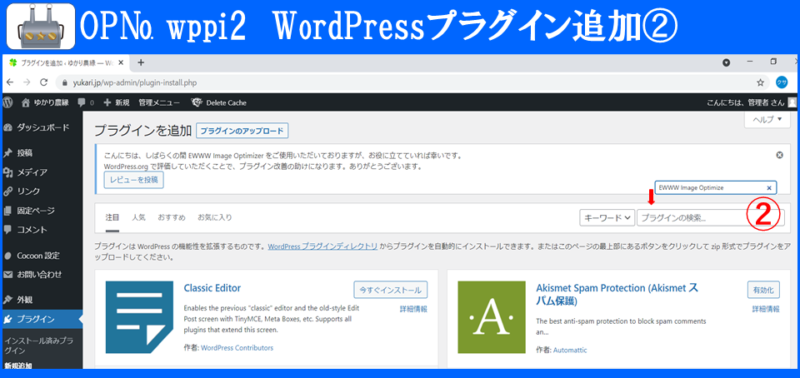Viewport: 800px width, 378px height.
Task: Switch to the 注目 tab
Action: coord(112,217)
